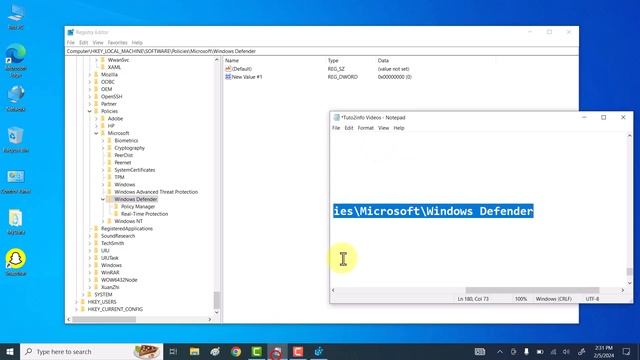
Task: Click the Registry Editor address bar
Action: 322,51
